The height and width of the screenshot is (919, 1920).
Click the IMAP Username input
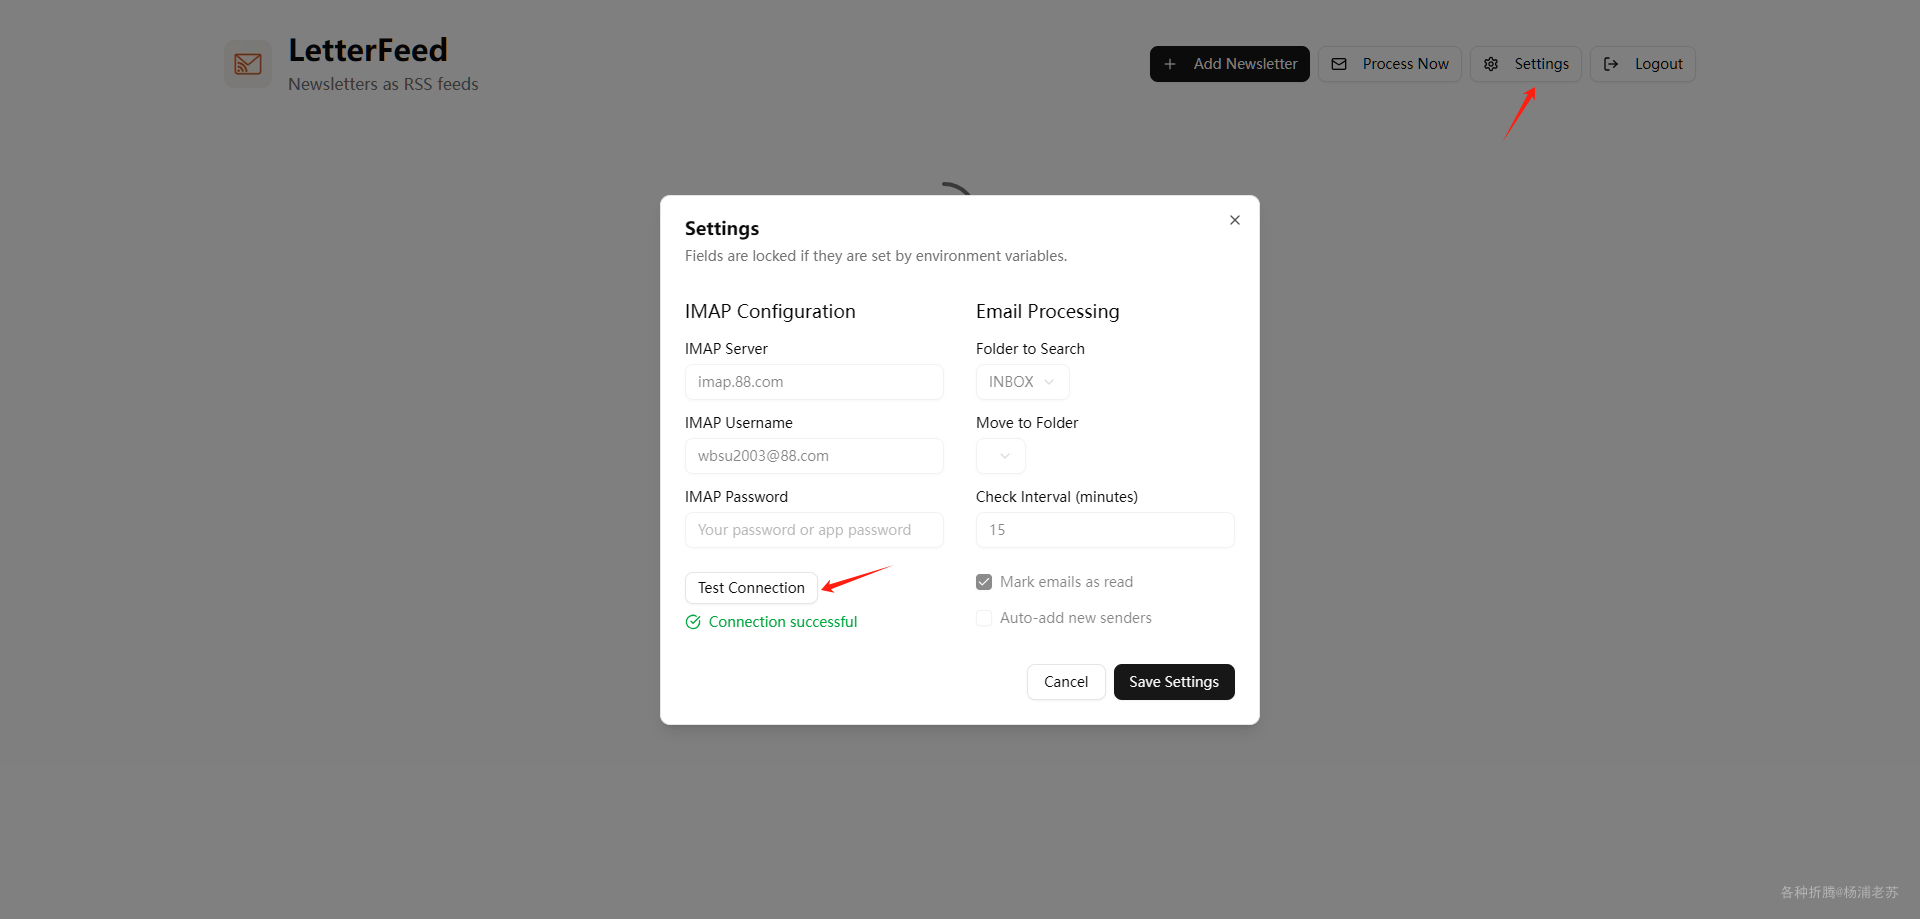[814, 456]
